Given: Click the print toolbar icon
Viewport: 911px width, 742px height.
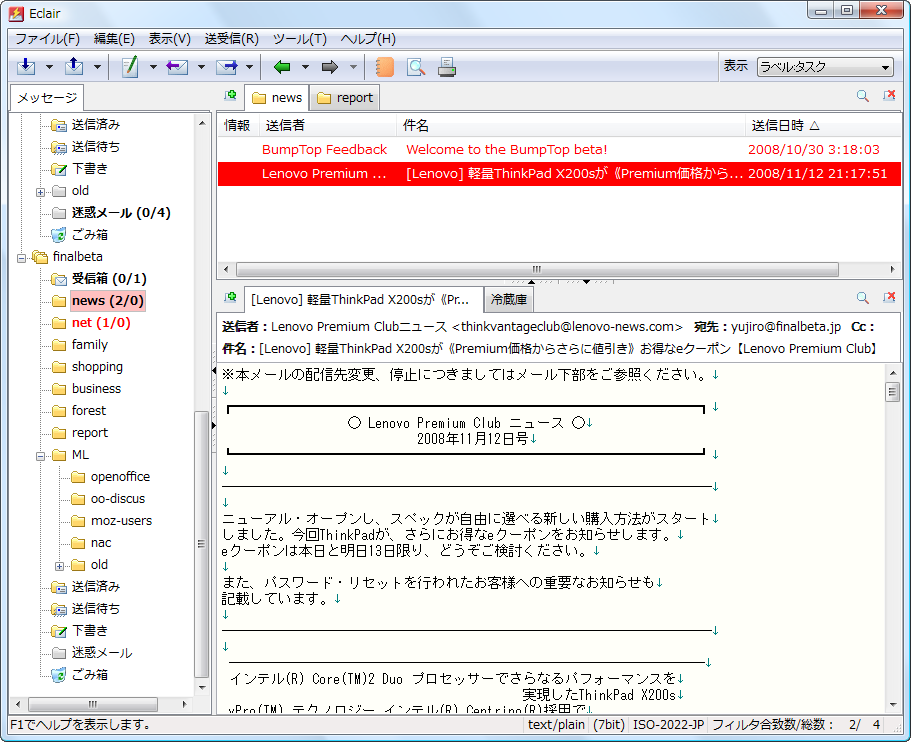Looking at the screenshot, I should coord(447,67).
